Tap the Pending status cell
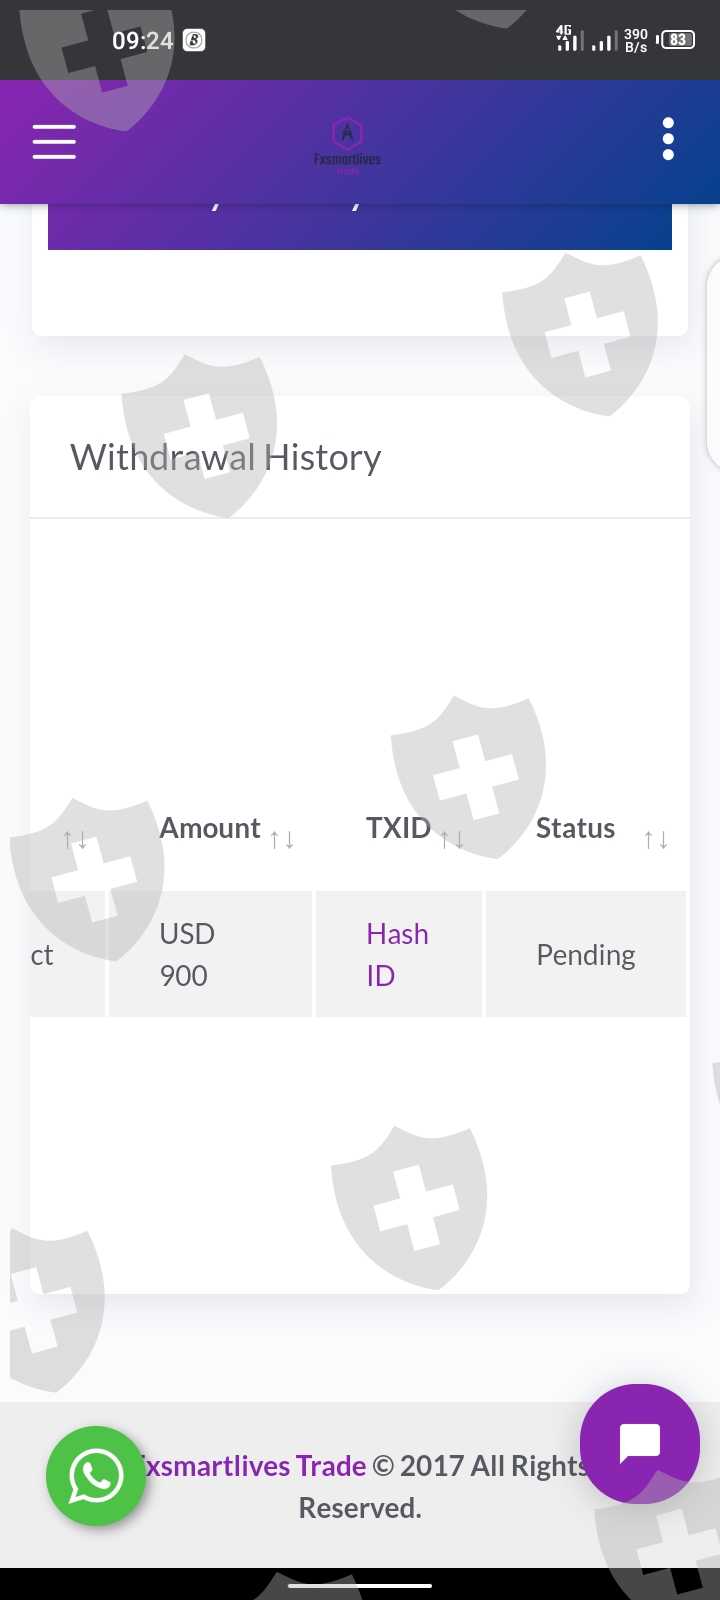Screen dimensions: 720x1600 coord(586,955)
